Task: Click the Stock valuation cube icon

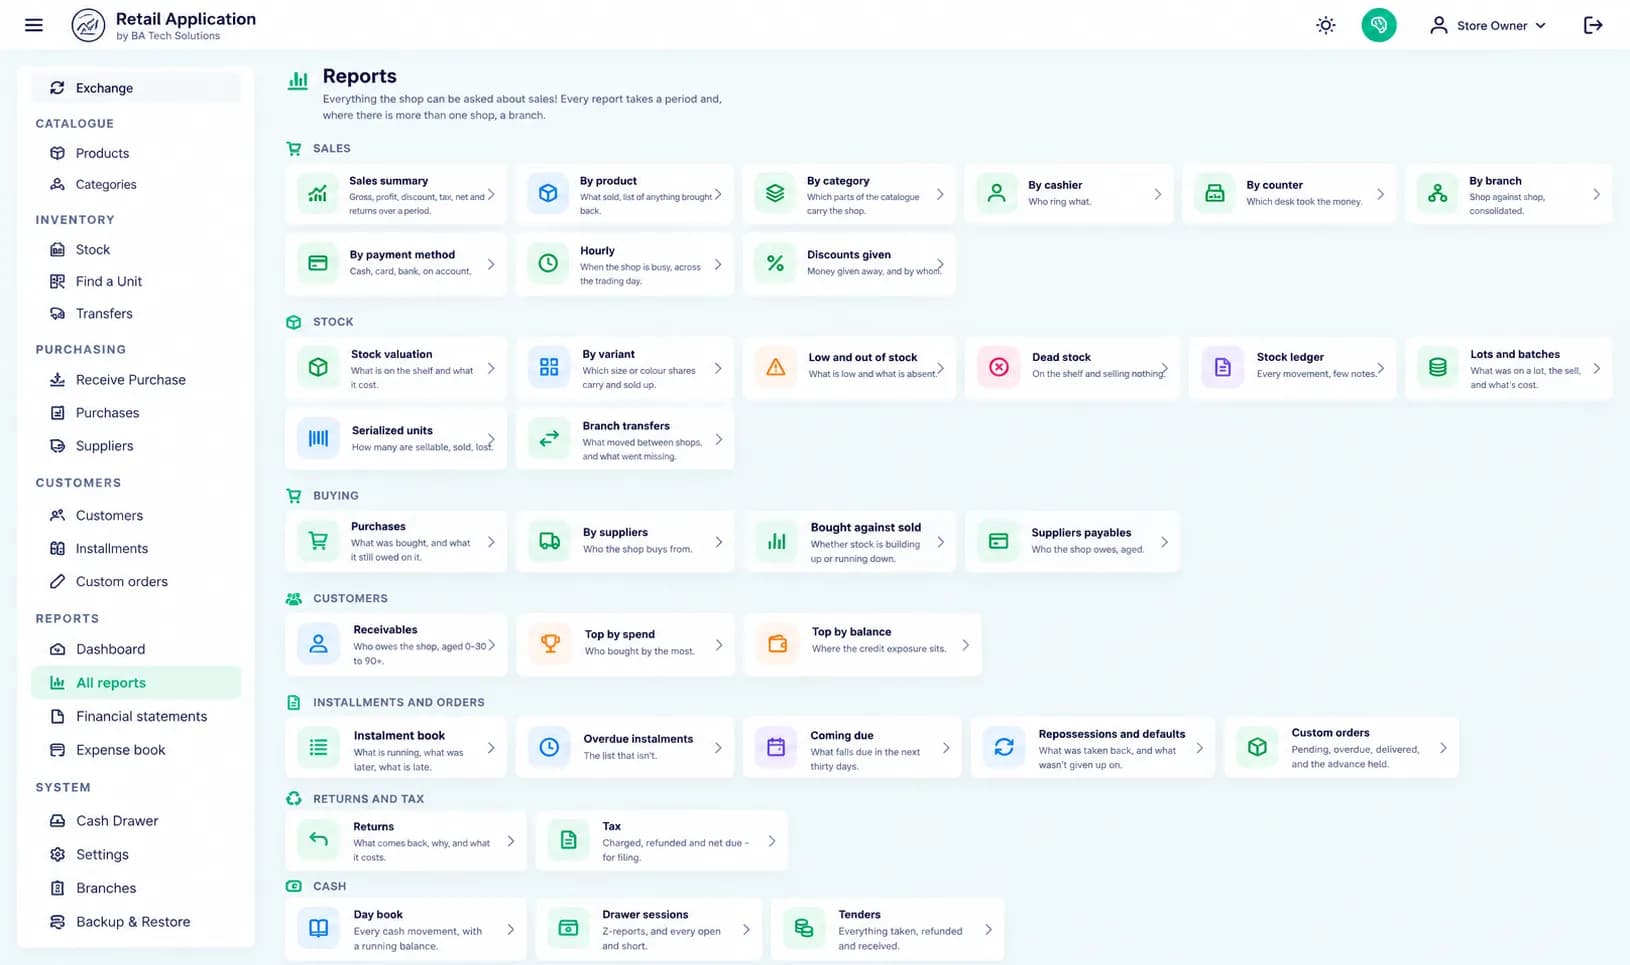Action: pyautogui.click(x=318, y=367)
